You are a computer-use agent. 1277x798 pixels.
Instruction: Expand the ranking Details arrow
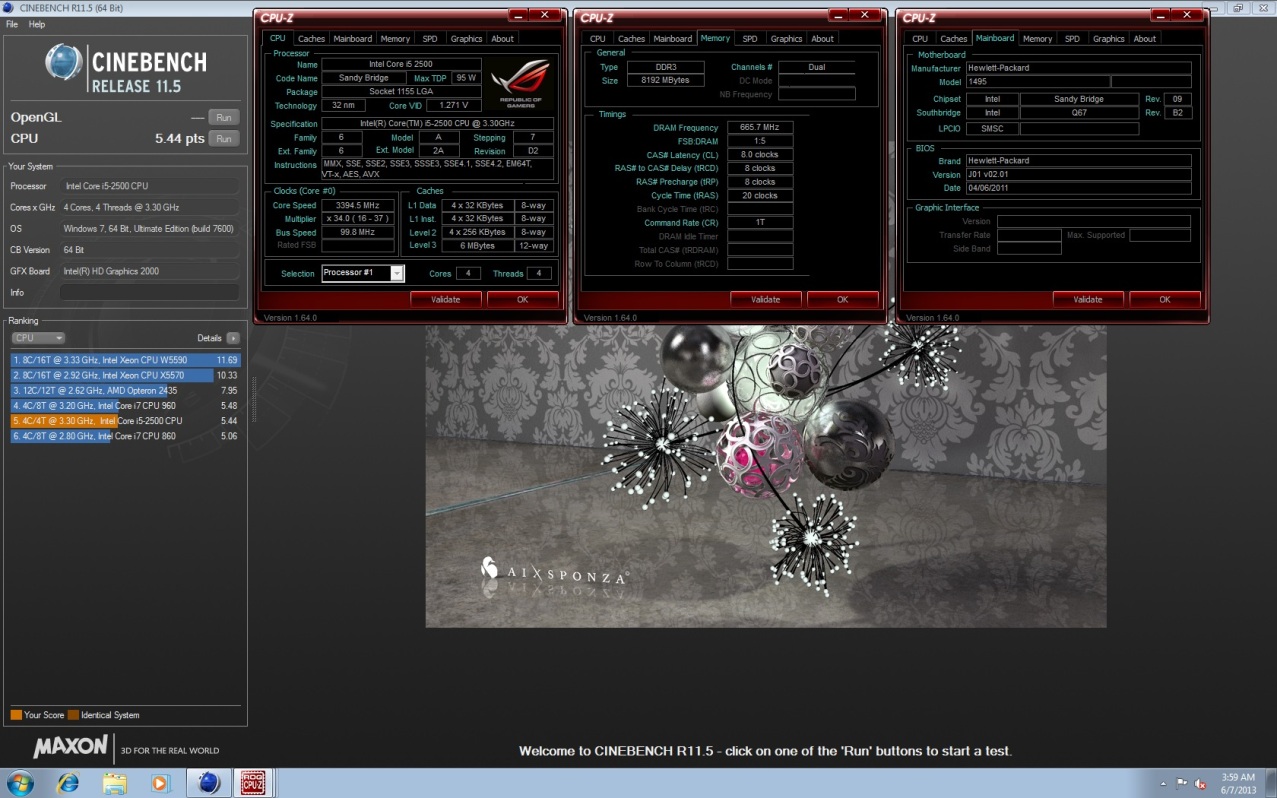[x=233, y=338]
